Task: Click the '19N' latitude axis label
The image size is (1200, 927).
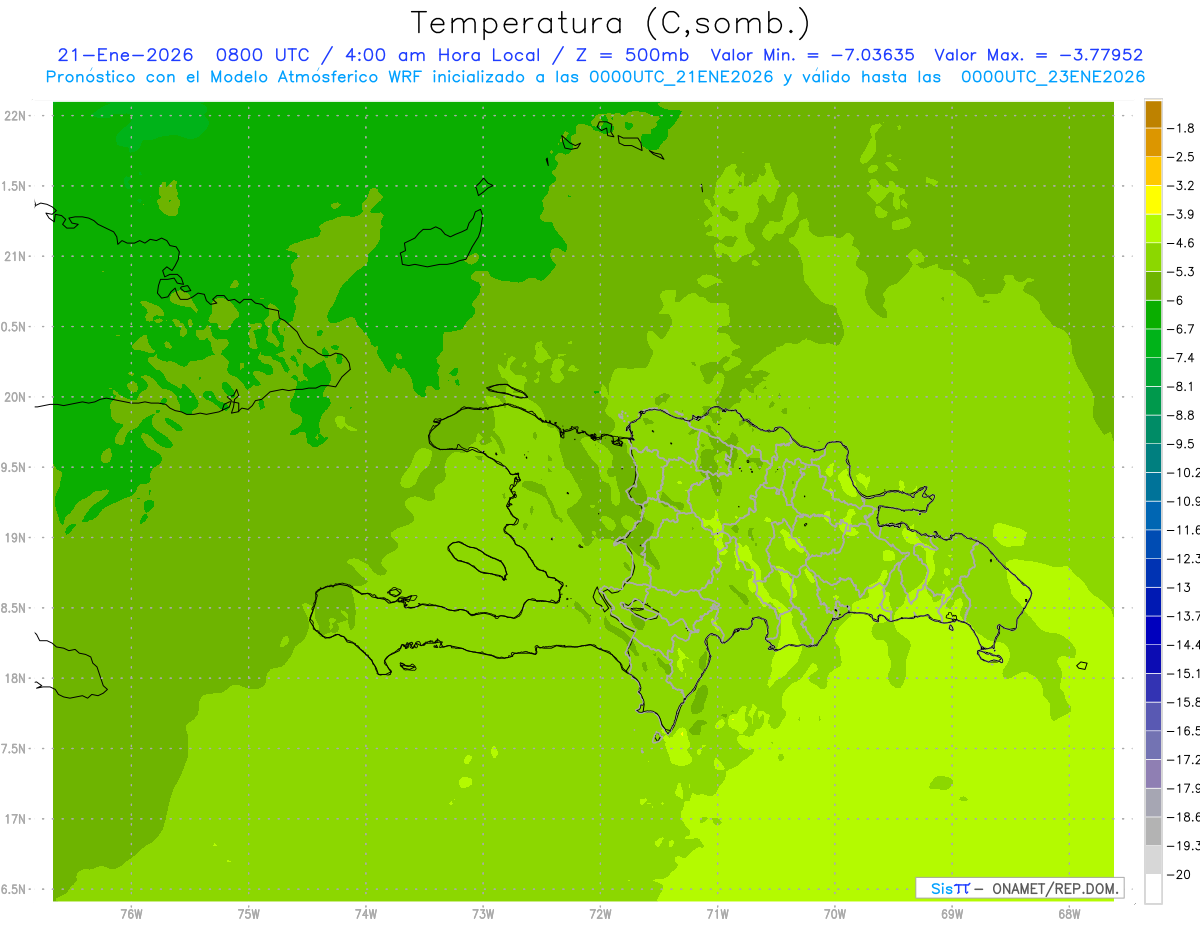Action: [15, 538]
